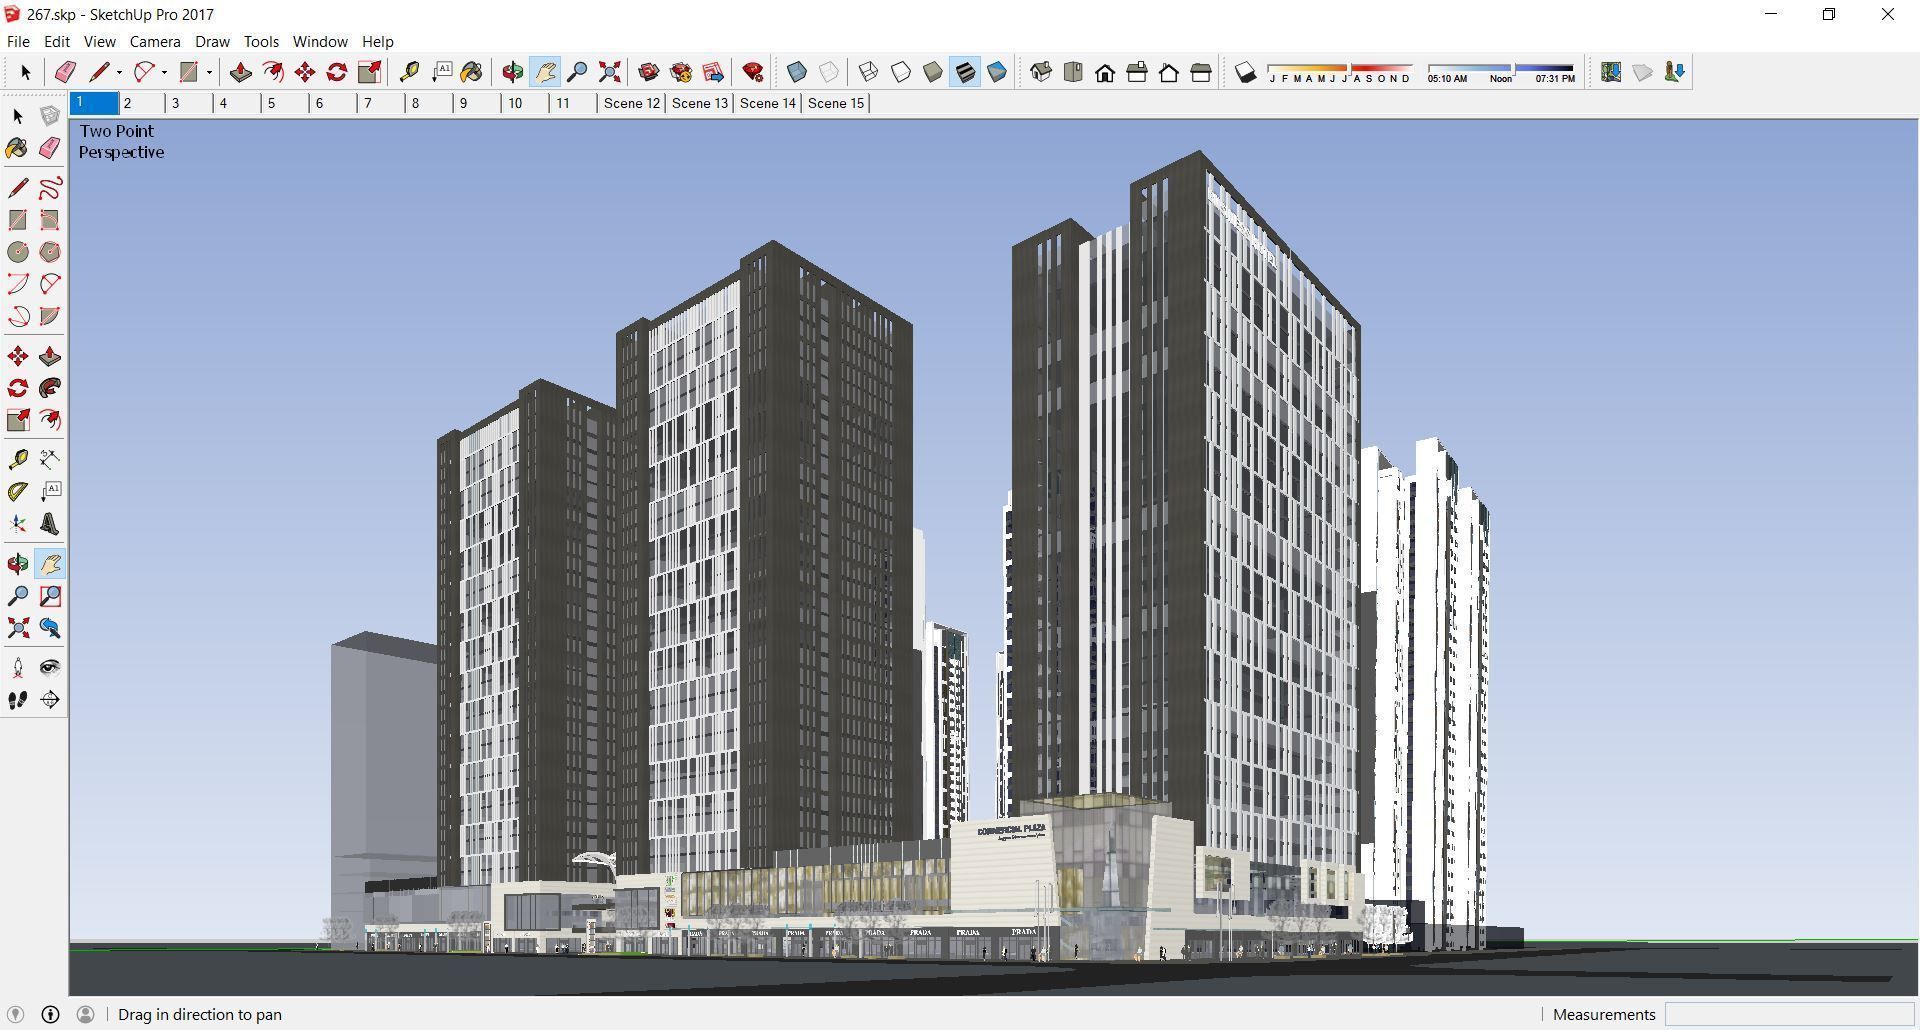This screenshot has height=1030, width=1920.
Task: Switch to Monochrome face style
Action: tap(997, 72)
